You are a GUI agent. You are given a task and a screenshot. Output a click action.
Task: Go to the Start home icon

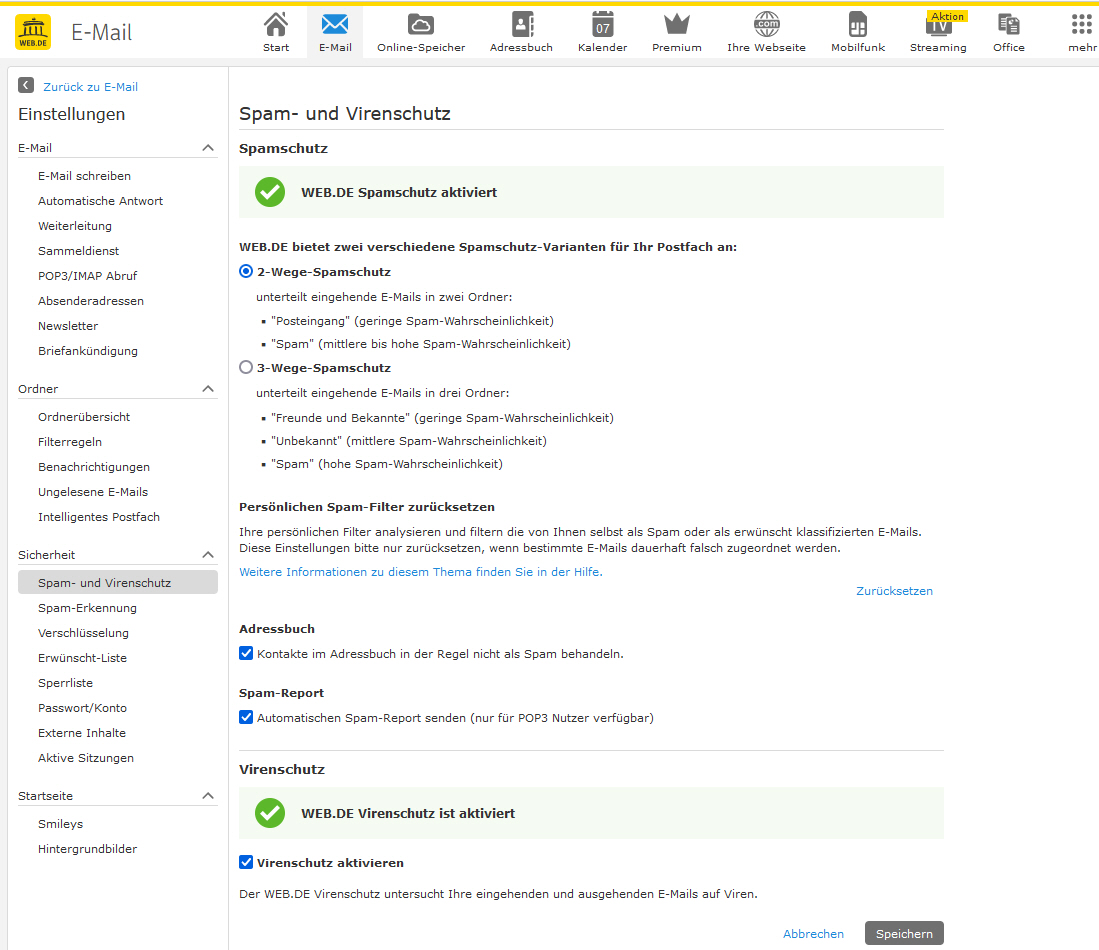(x=275, y=25)
